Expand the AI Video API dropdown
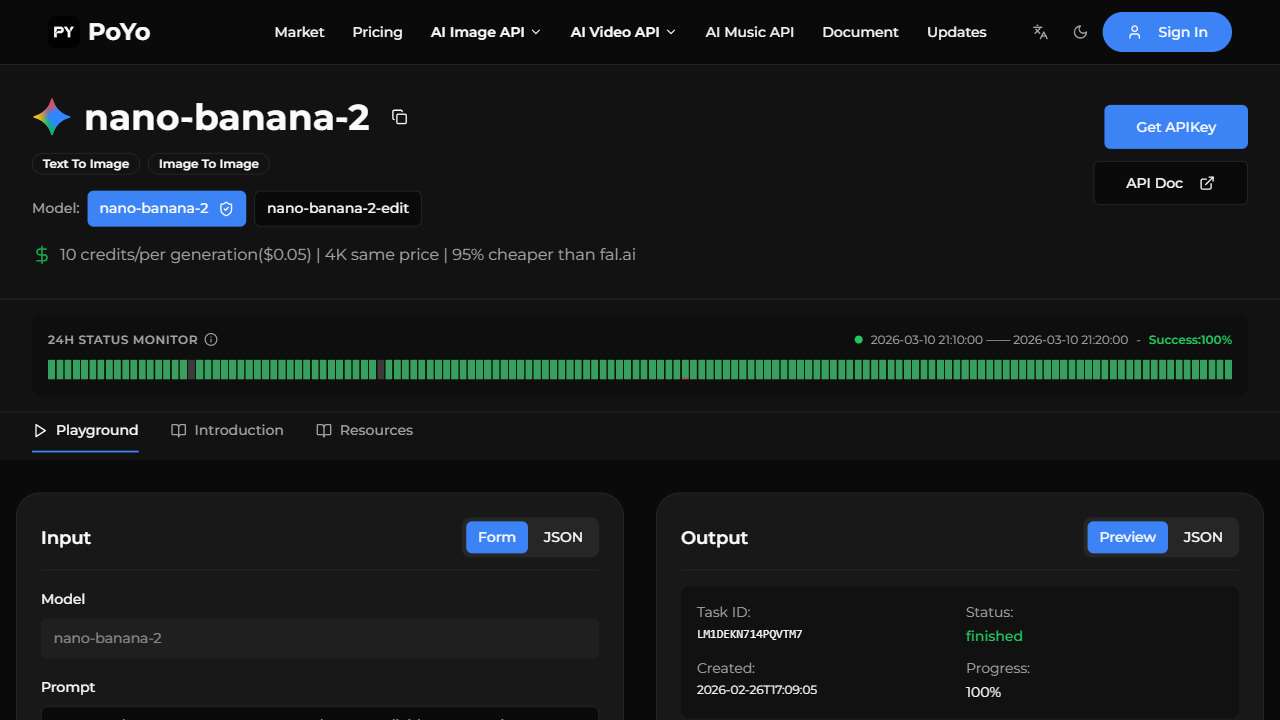 click(x=622, y=32)
